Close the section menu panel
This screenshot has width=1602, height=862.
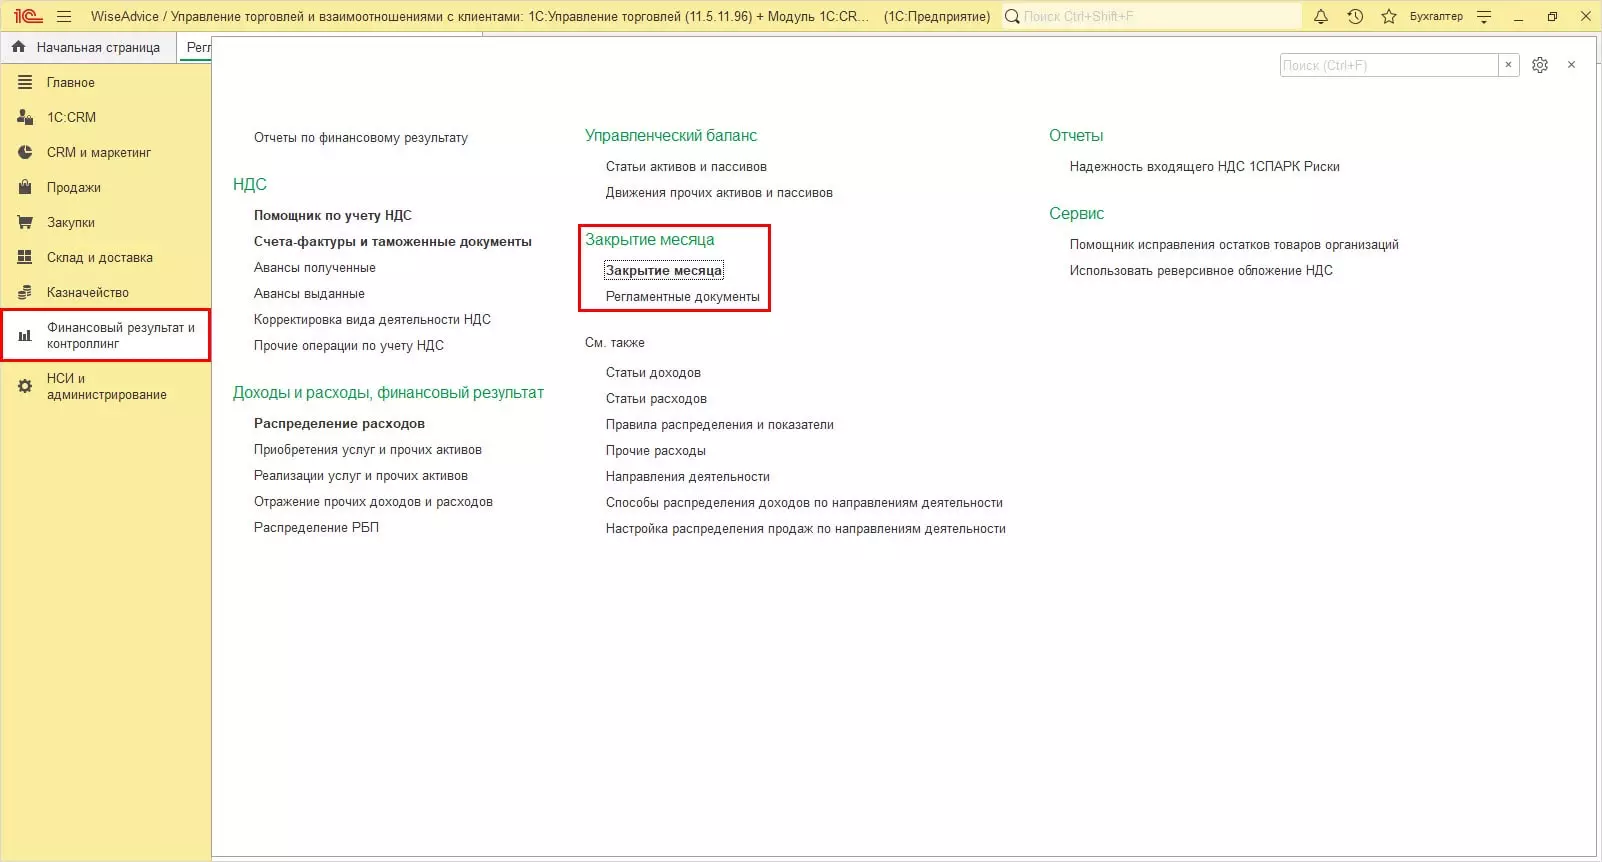coord(1572,65)
